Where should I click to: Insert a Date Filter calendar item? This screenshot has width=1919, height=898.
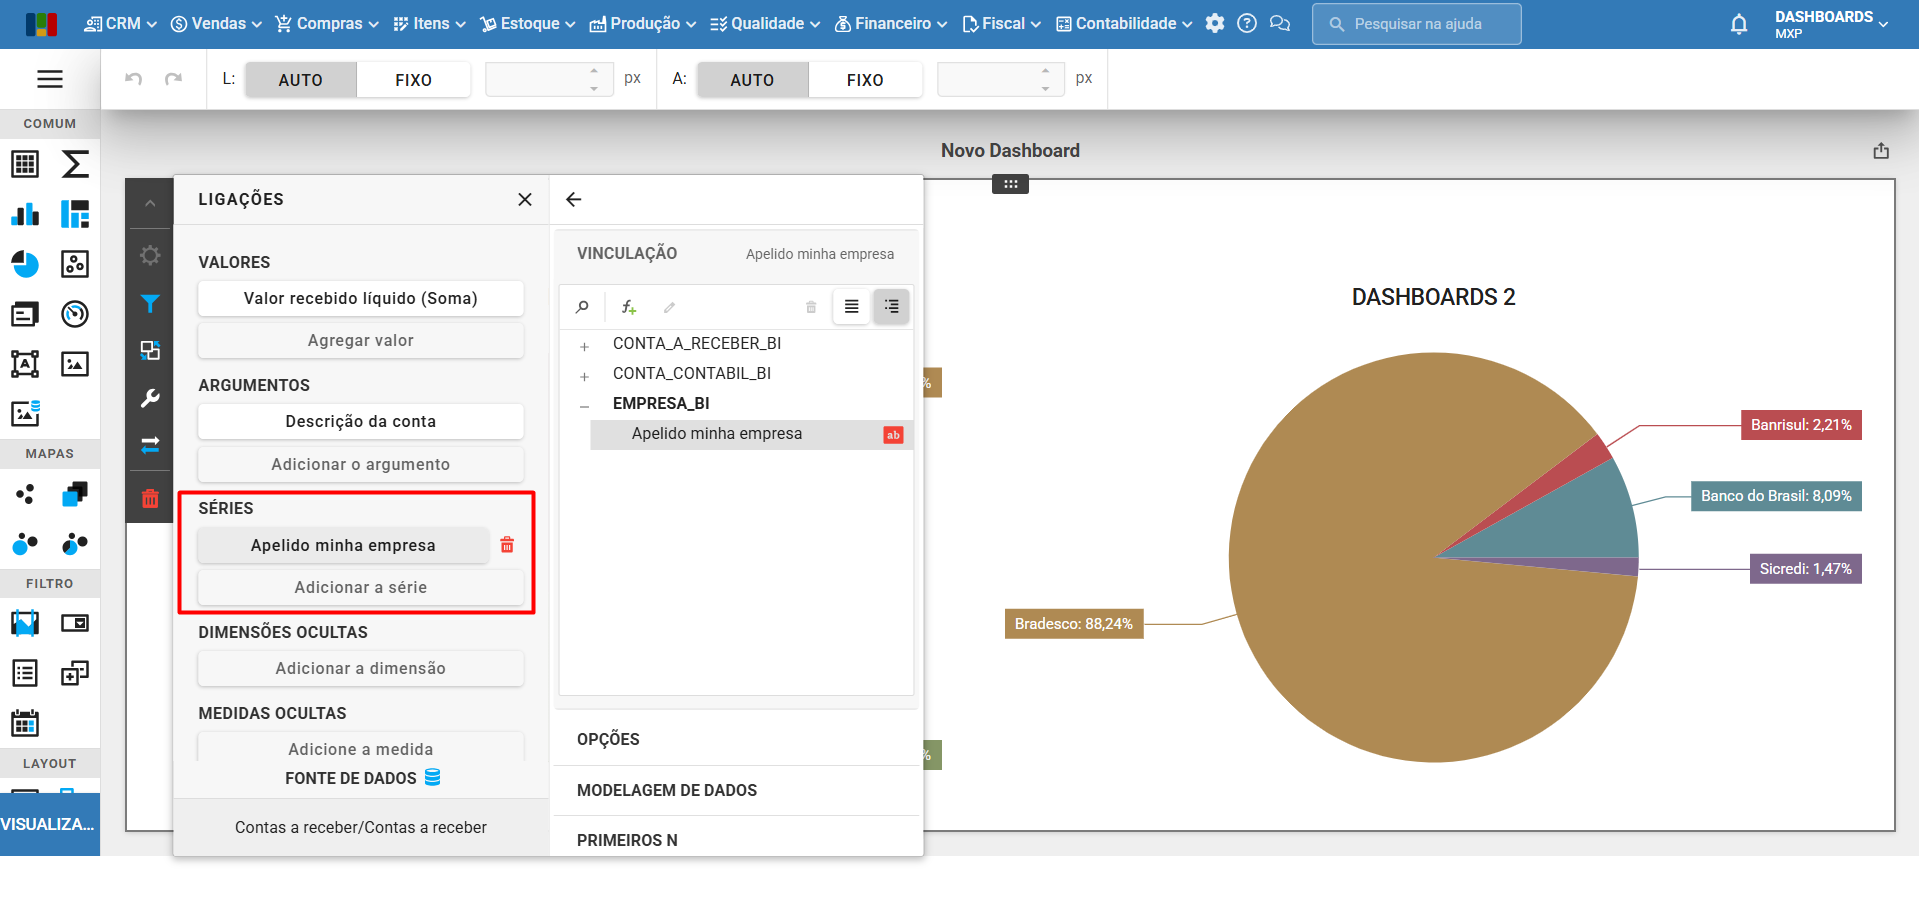(25, 723)
